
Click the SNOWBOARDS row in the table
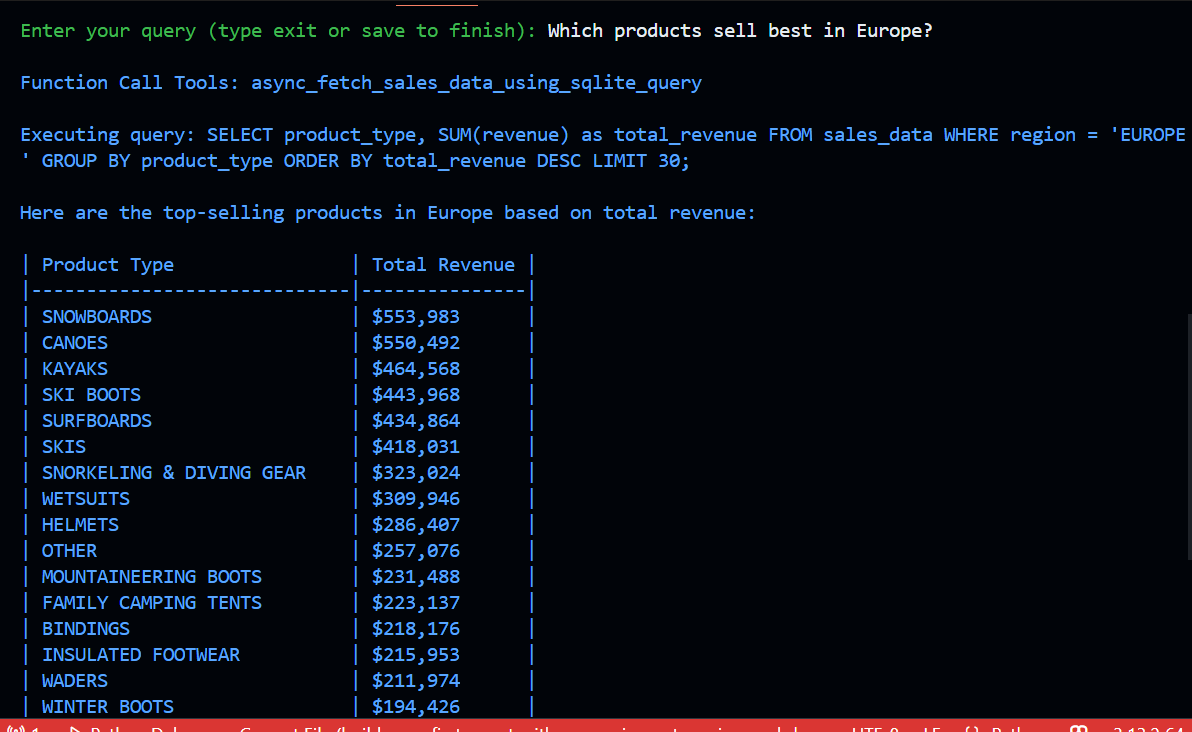pos(97,317)
